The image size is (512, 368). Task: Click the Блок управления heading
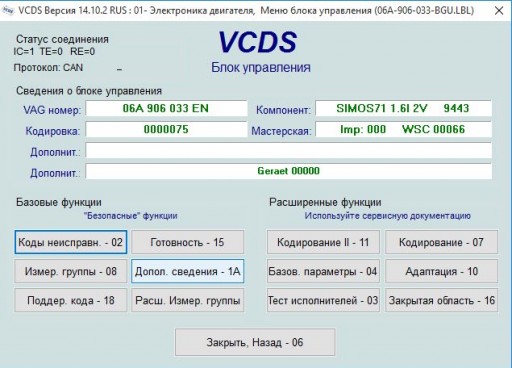pyautogui.click(x=261, y=68)
